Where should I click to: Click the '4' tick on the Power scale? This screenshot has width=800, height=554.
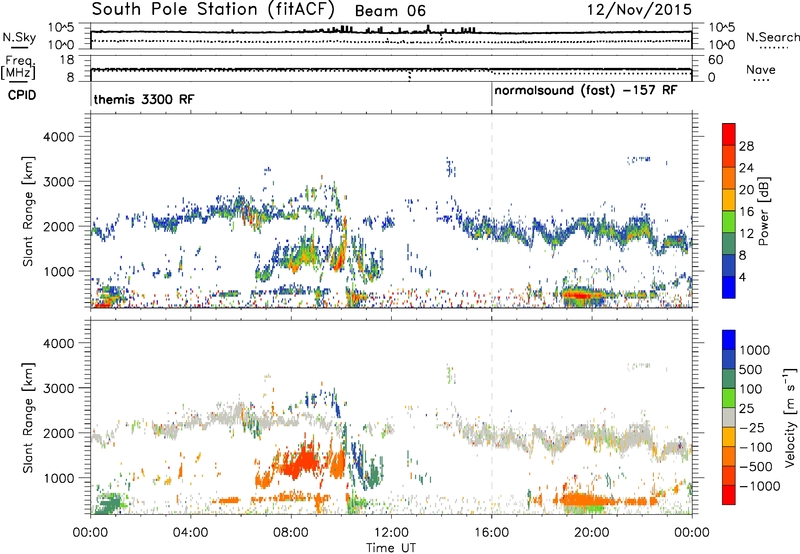tap(743, 277)
